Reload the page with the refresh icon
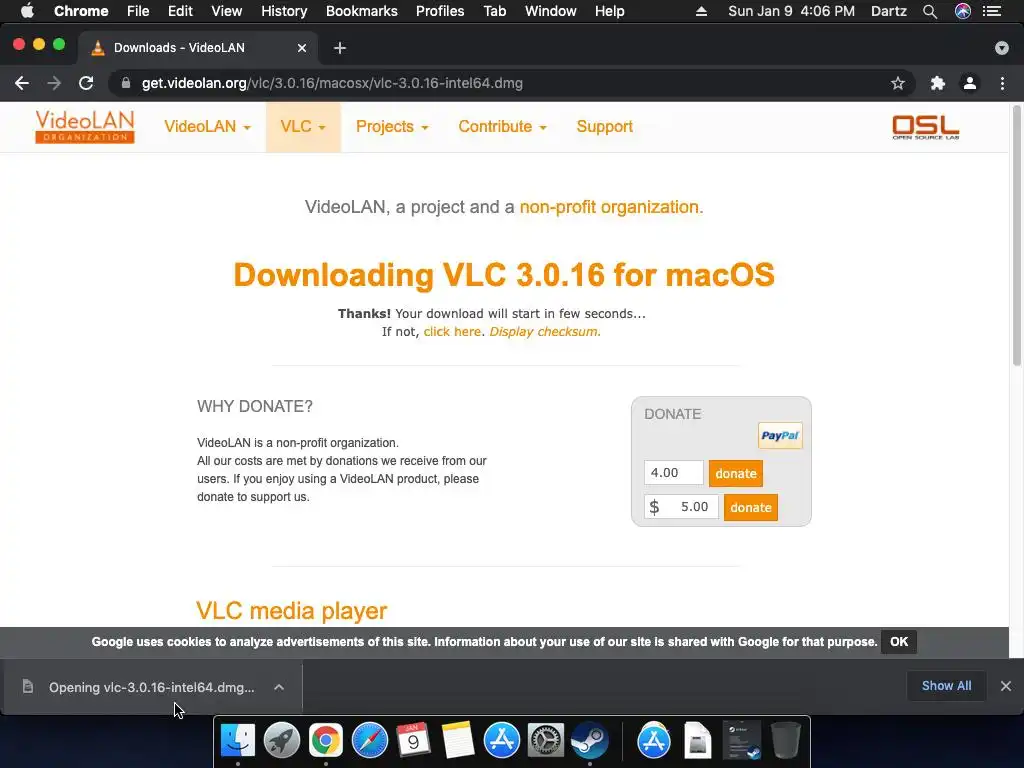The image size is (1024, 768). pyautogui.click(x=86, y=83)
